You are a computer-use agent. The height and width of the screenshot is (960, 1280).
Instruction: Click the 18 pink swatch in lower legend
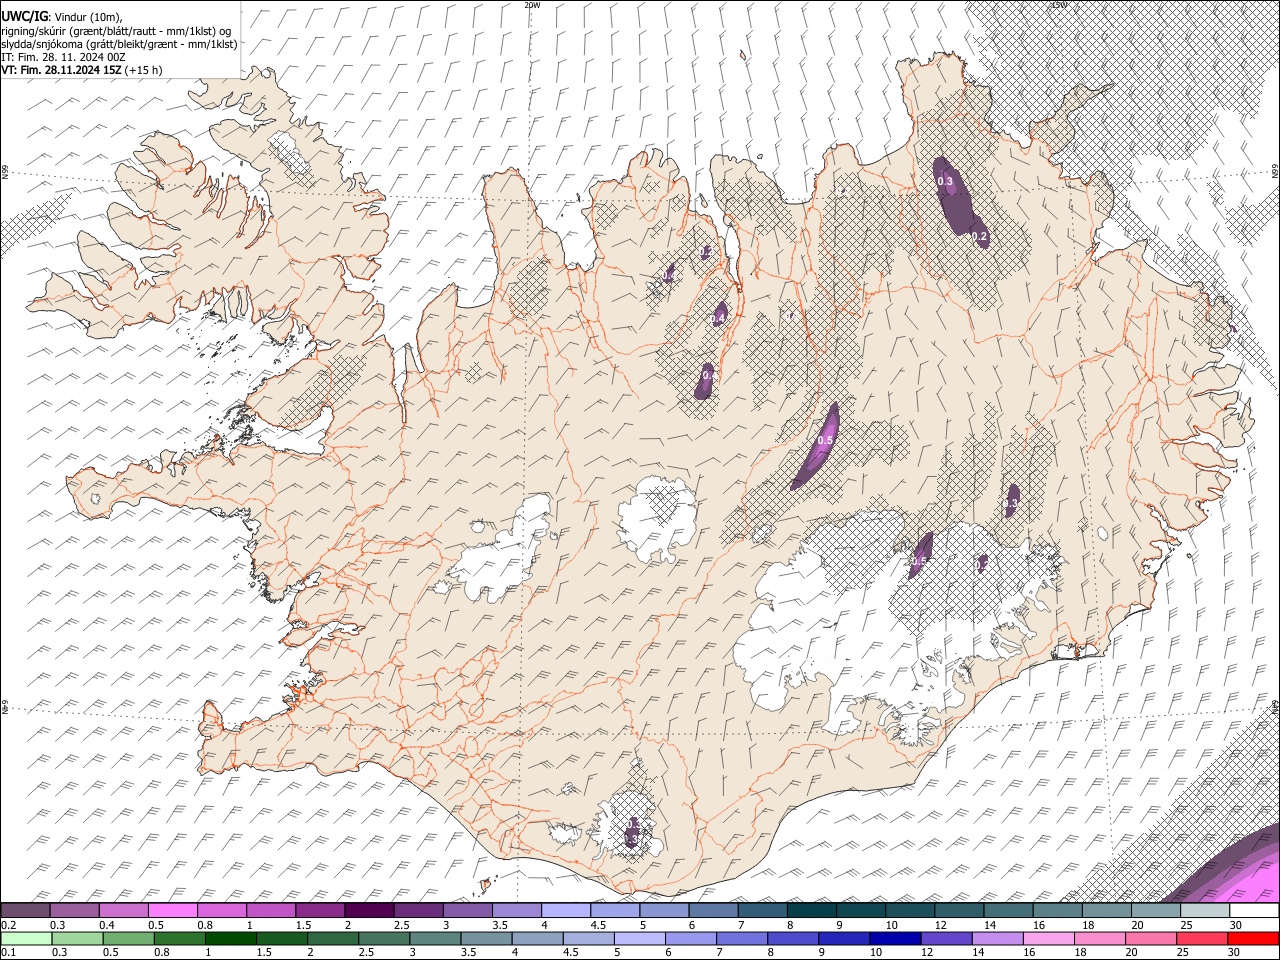[1098, 938]
